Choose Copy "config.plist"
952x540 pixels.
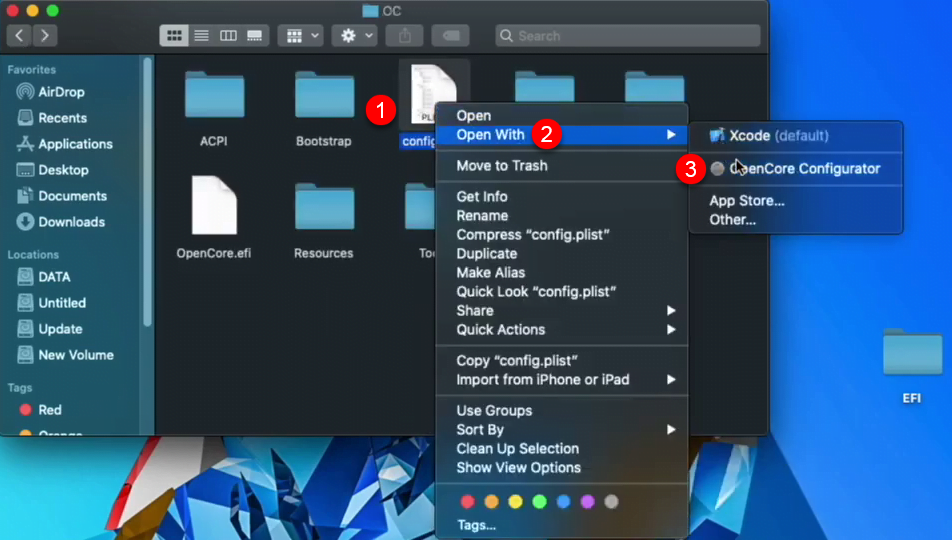click(562, 361)
